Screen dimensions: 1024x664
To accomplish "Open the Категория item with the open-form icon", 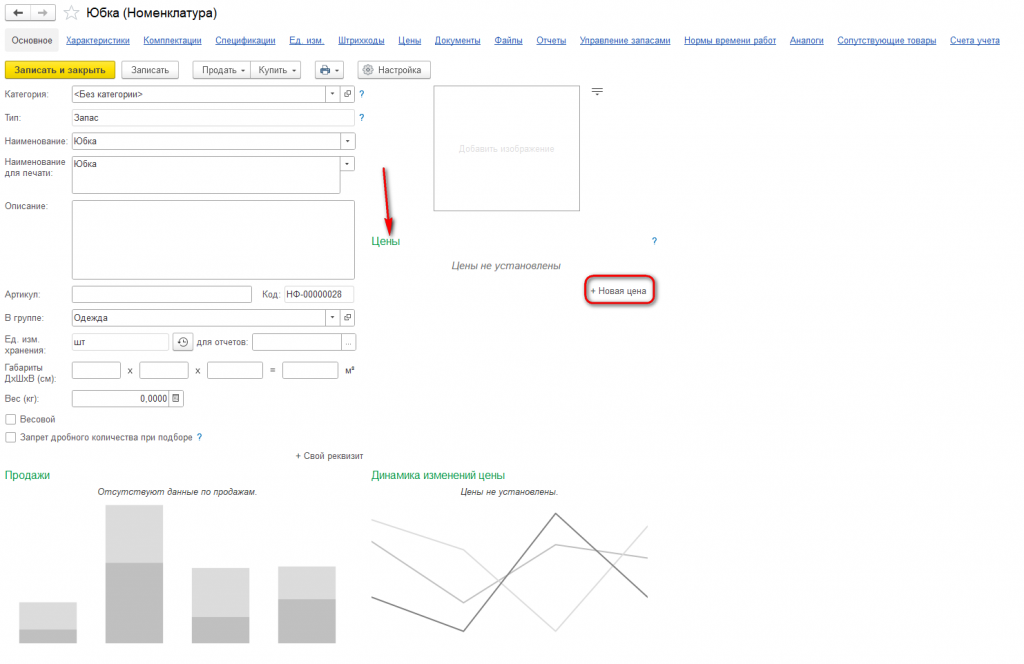I will pos(347,94).
